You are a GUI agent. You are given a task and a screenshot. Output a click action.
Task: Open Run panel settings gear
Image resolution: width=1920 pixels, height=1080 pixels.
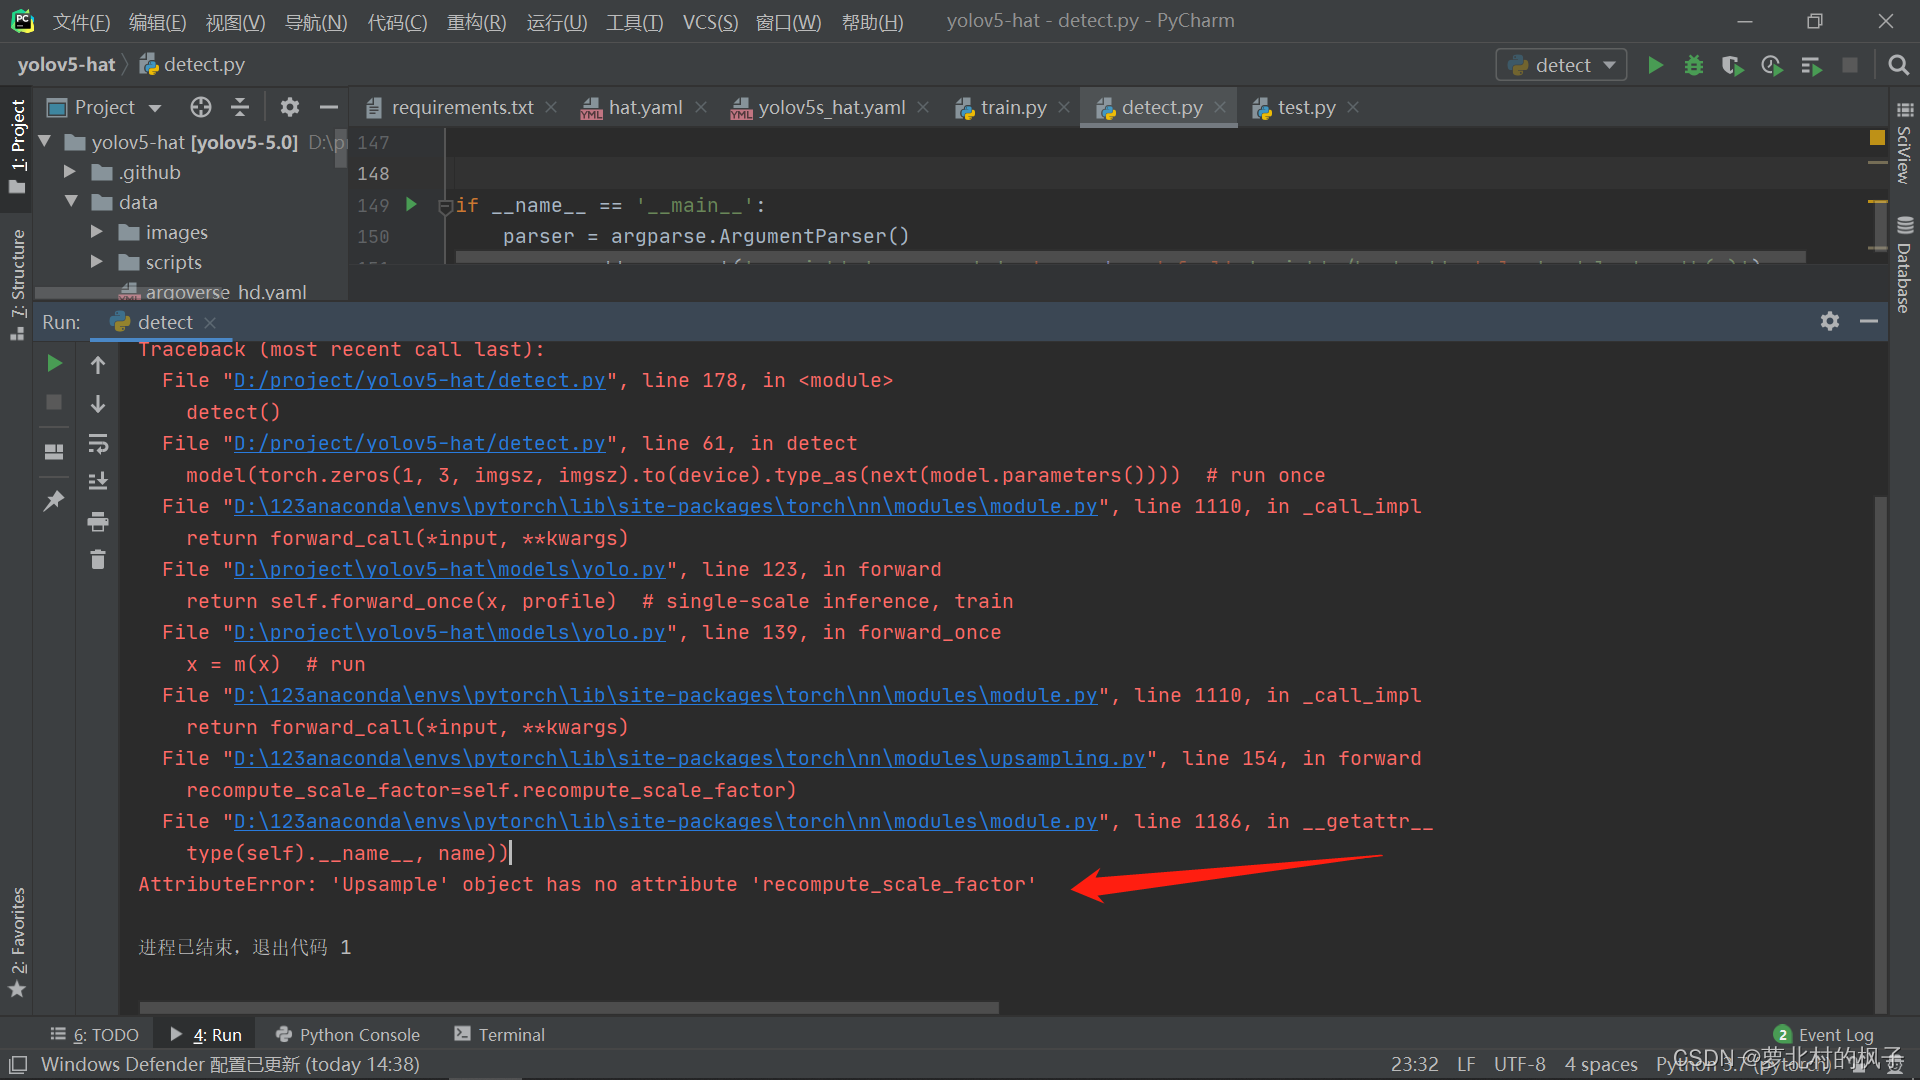(1830, 321)
